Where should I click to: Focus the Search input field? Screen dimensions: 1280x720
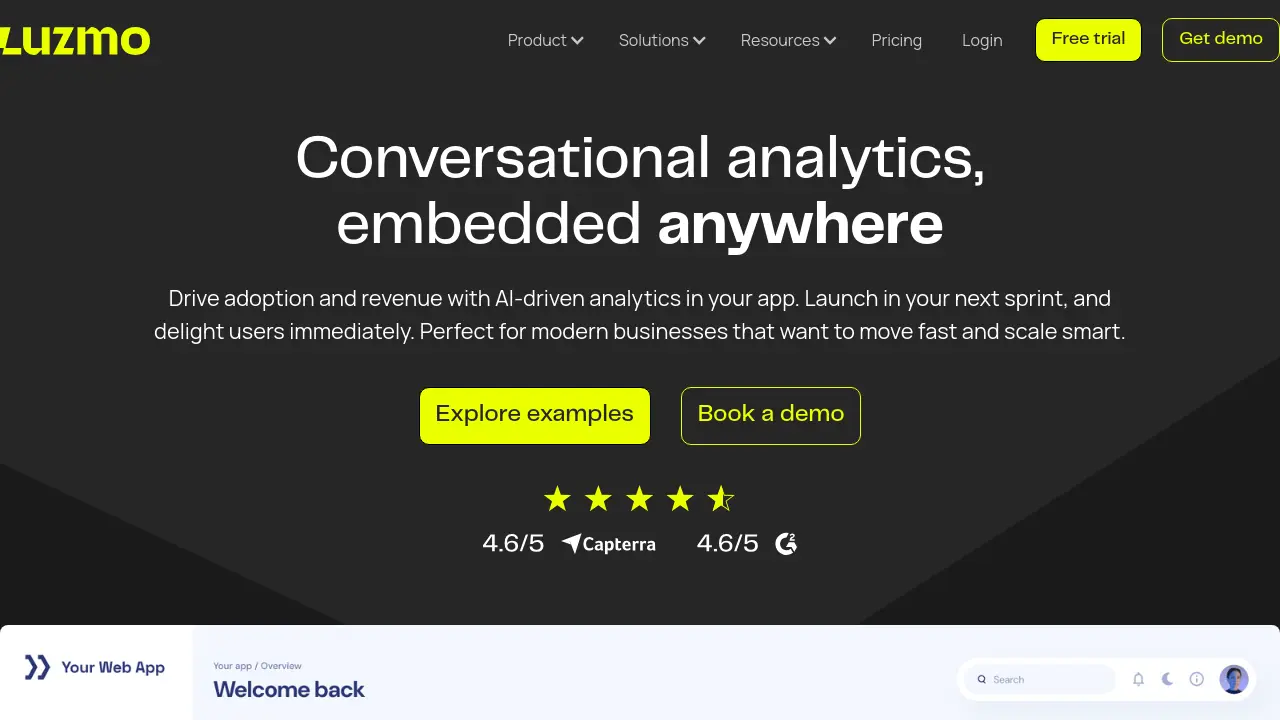(1040, 679)
